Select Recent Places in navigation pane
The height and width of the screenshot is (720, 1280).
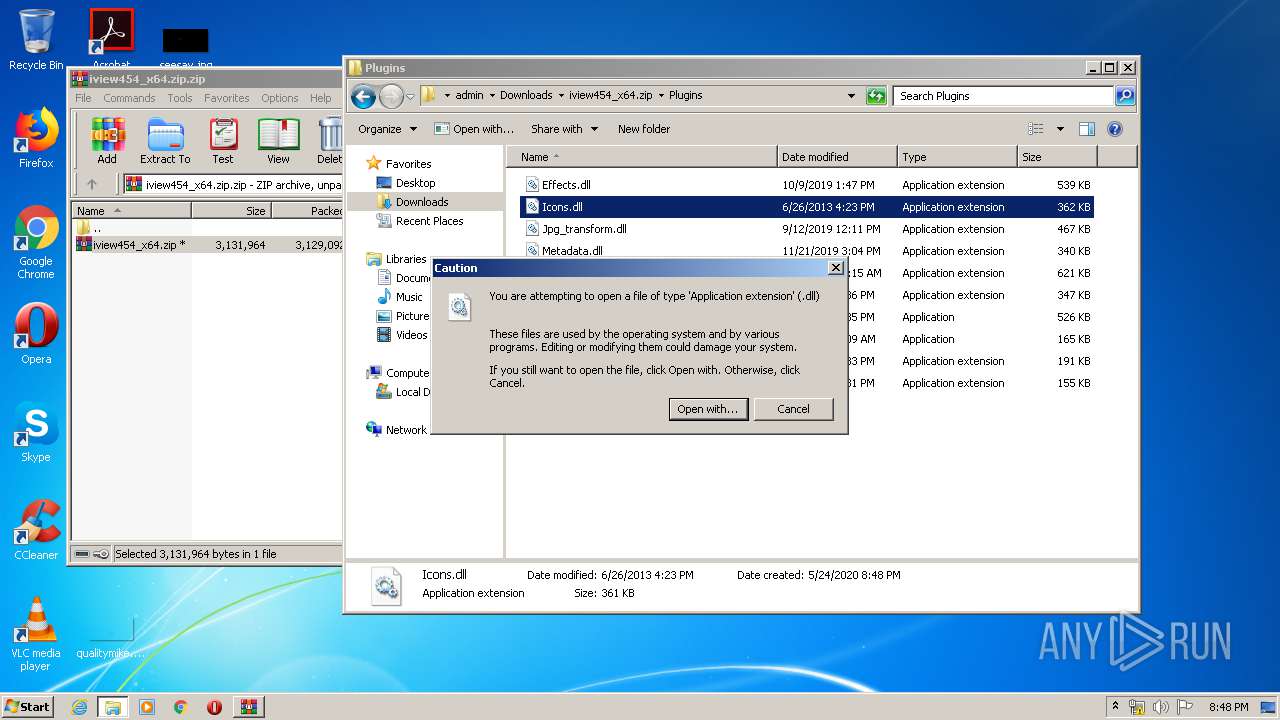(429, 221)
